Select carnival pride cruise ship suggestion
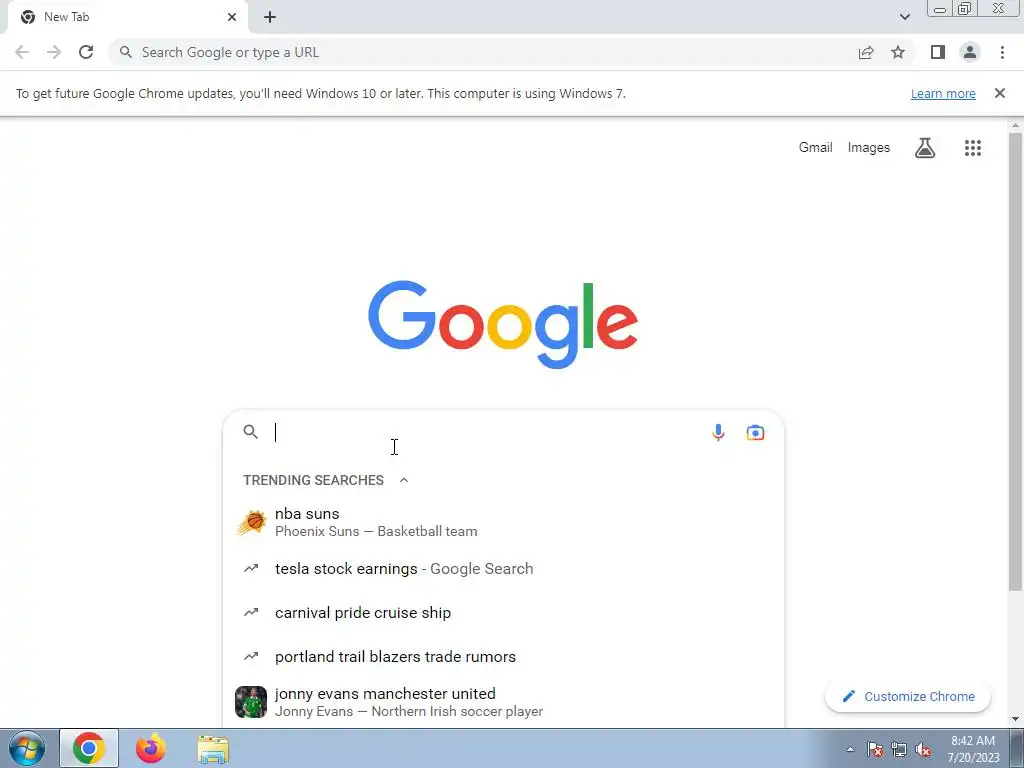 (503, 613)
